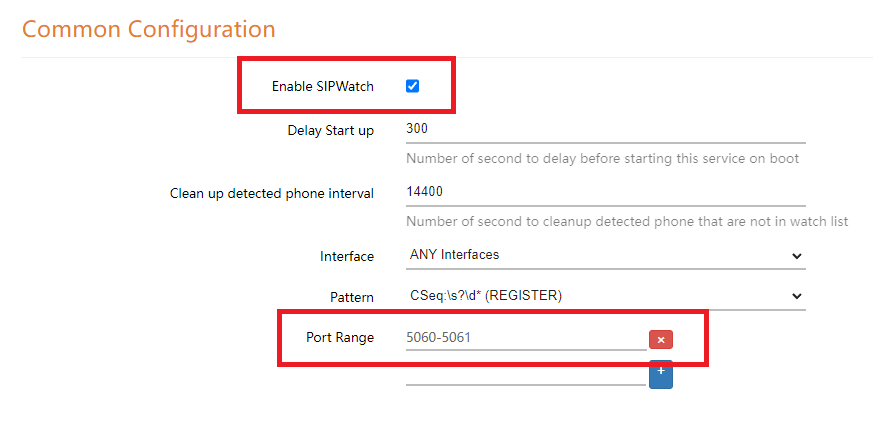This screenshot has height=424, width=873.
Task: Click the Pattern field label
Action: click(351, 297)
